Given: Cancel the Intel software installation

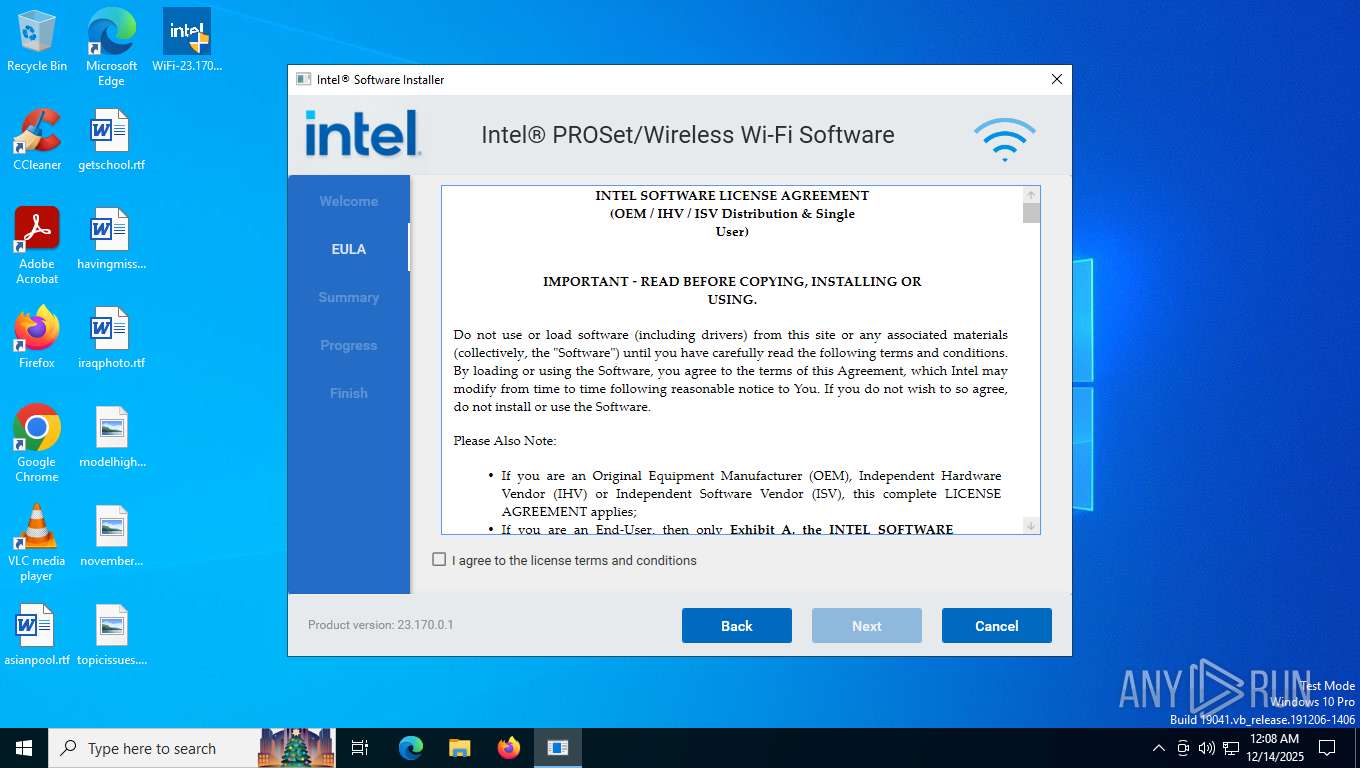Looking at the screenshot, I should click(x=997, y=626).
